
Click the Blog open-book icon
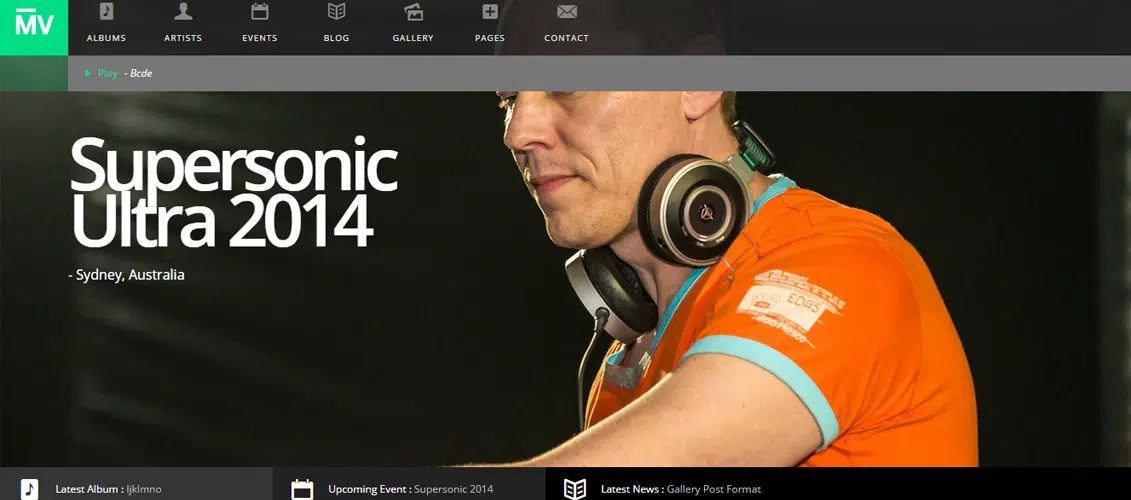(337, 12)
